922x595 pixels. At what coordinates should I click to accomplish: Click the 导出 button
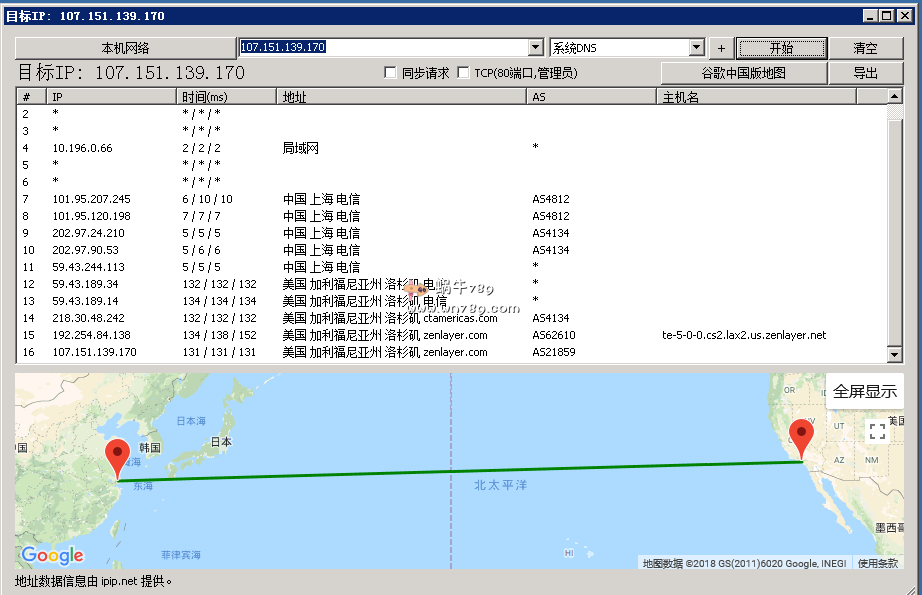click(865, 73)
